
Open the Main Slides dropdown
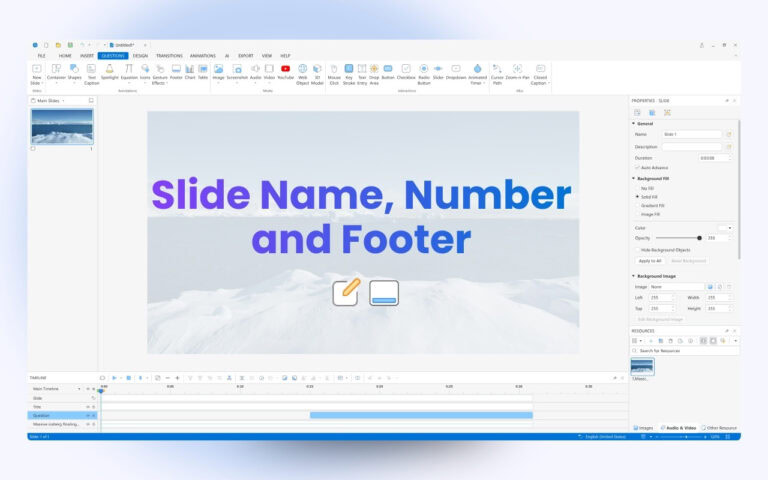[x=63, y=101]
